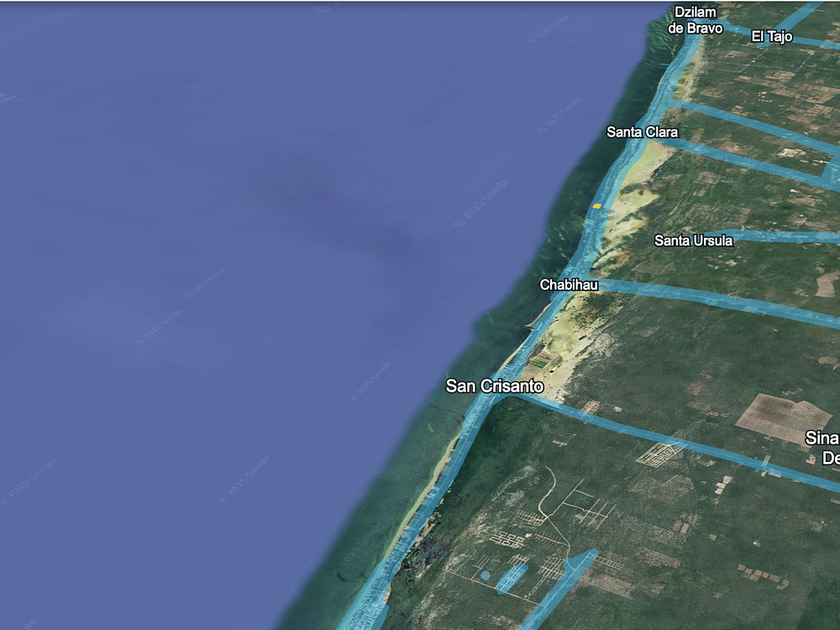Click the Santa Clara town label
The height and width of the screenshot is (630, 840).
642,132
